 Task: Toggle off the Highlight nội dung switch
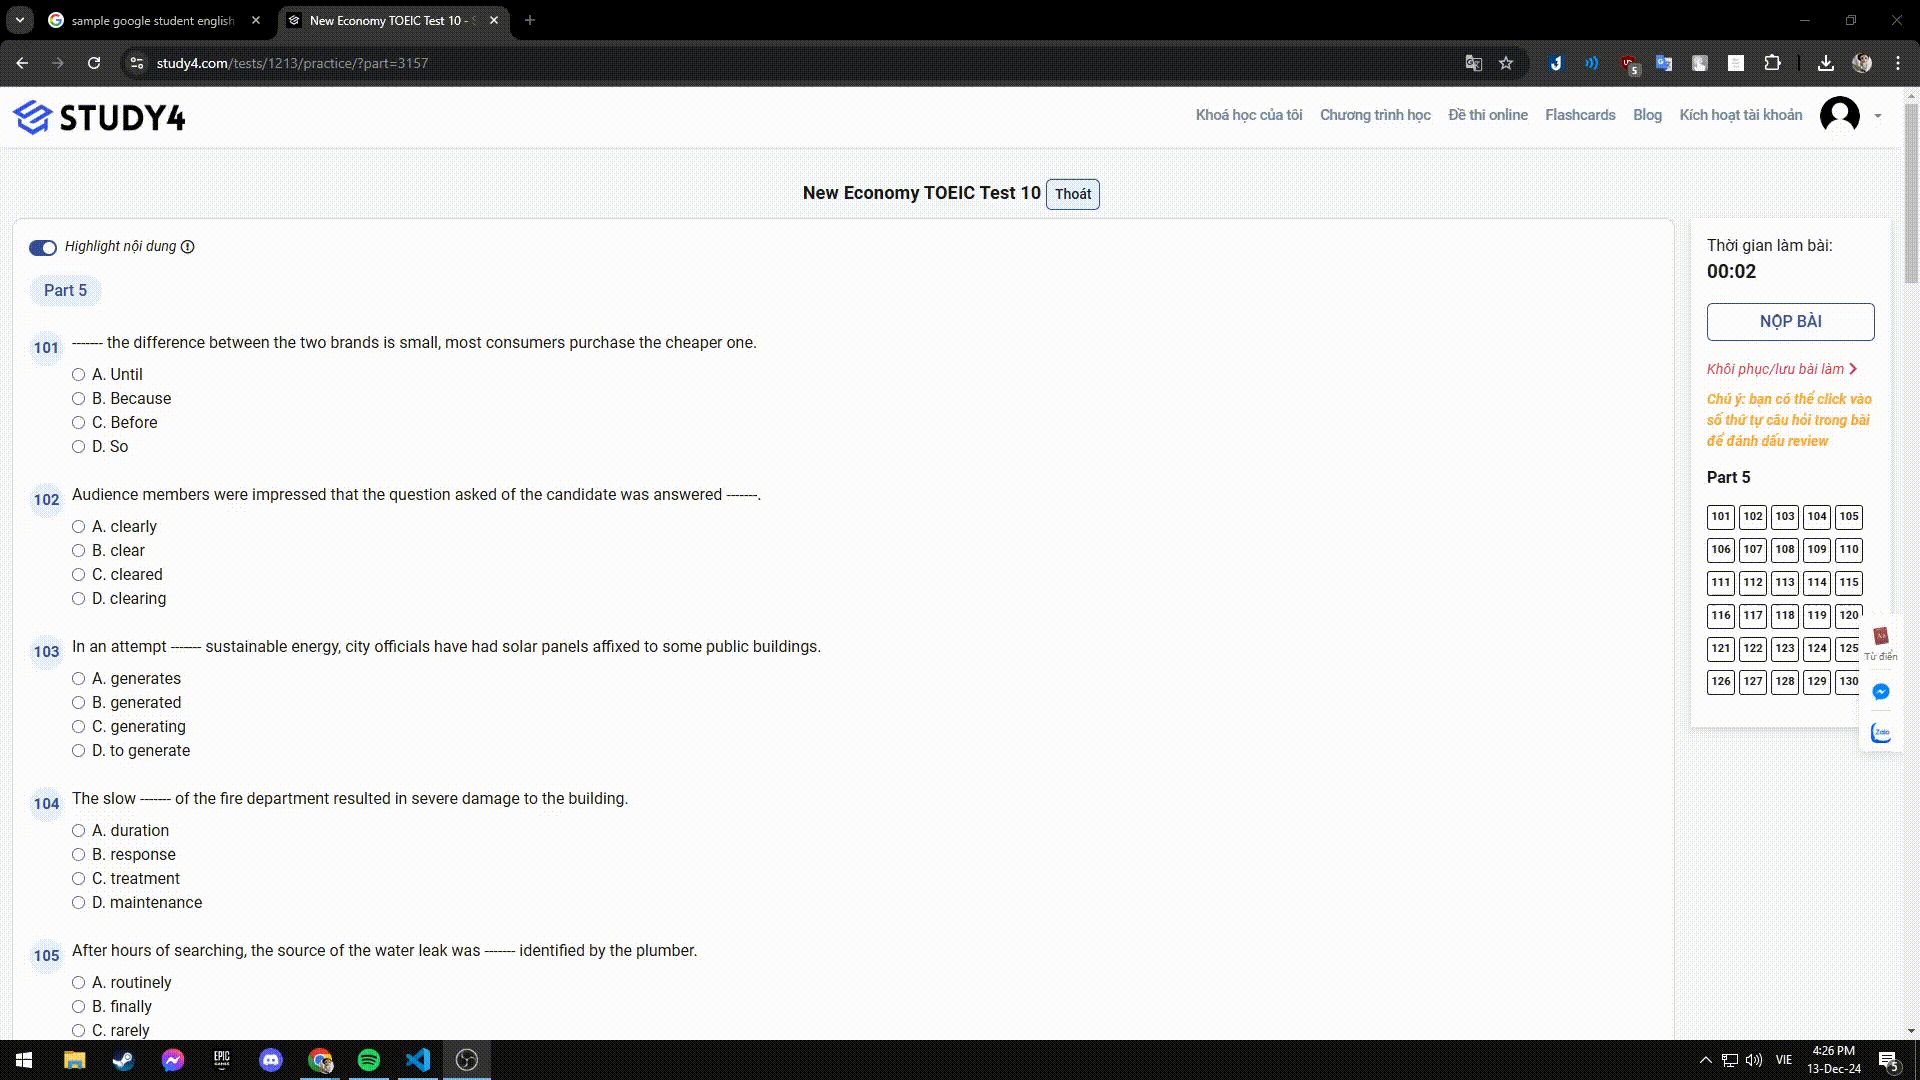43,247
